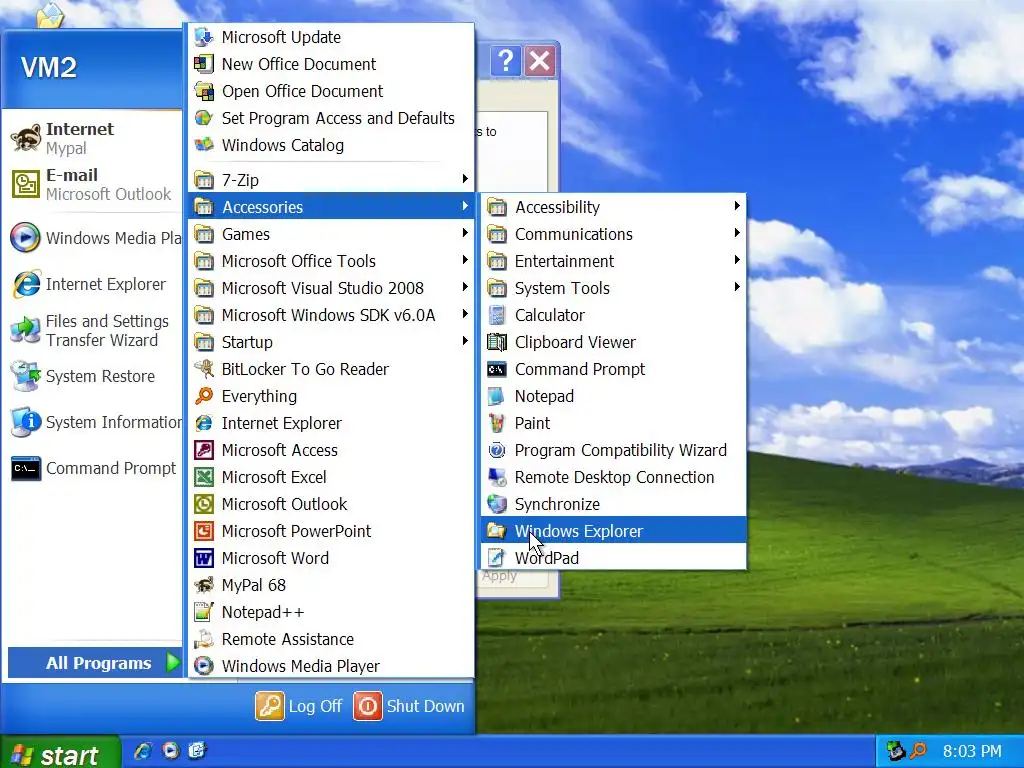Screen dimensions: 1024x768
Task: Expand Microsoft Office Tools folder
Action: (x=331, y=261)
